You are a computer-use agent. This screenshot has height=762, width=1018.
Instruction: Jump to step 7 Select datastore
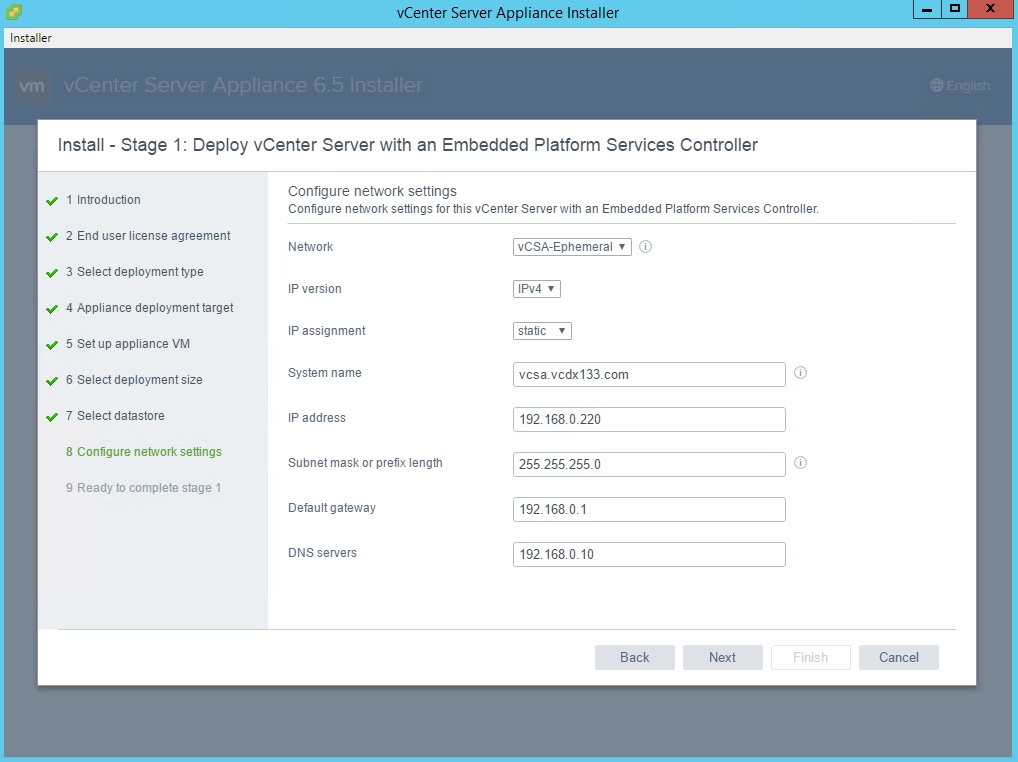click(x=120, y=416)
